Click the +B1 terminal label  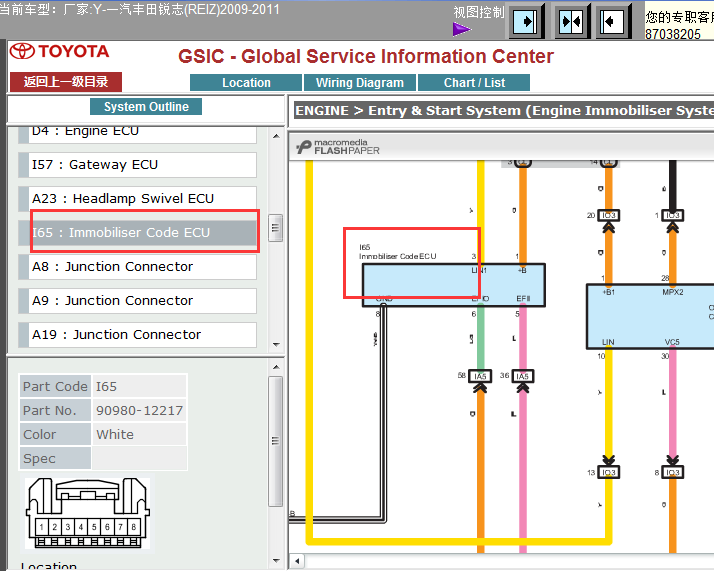[x=608, y=292]
